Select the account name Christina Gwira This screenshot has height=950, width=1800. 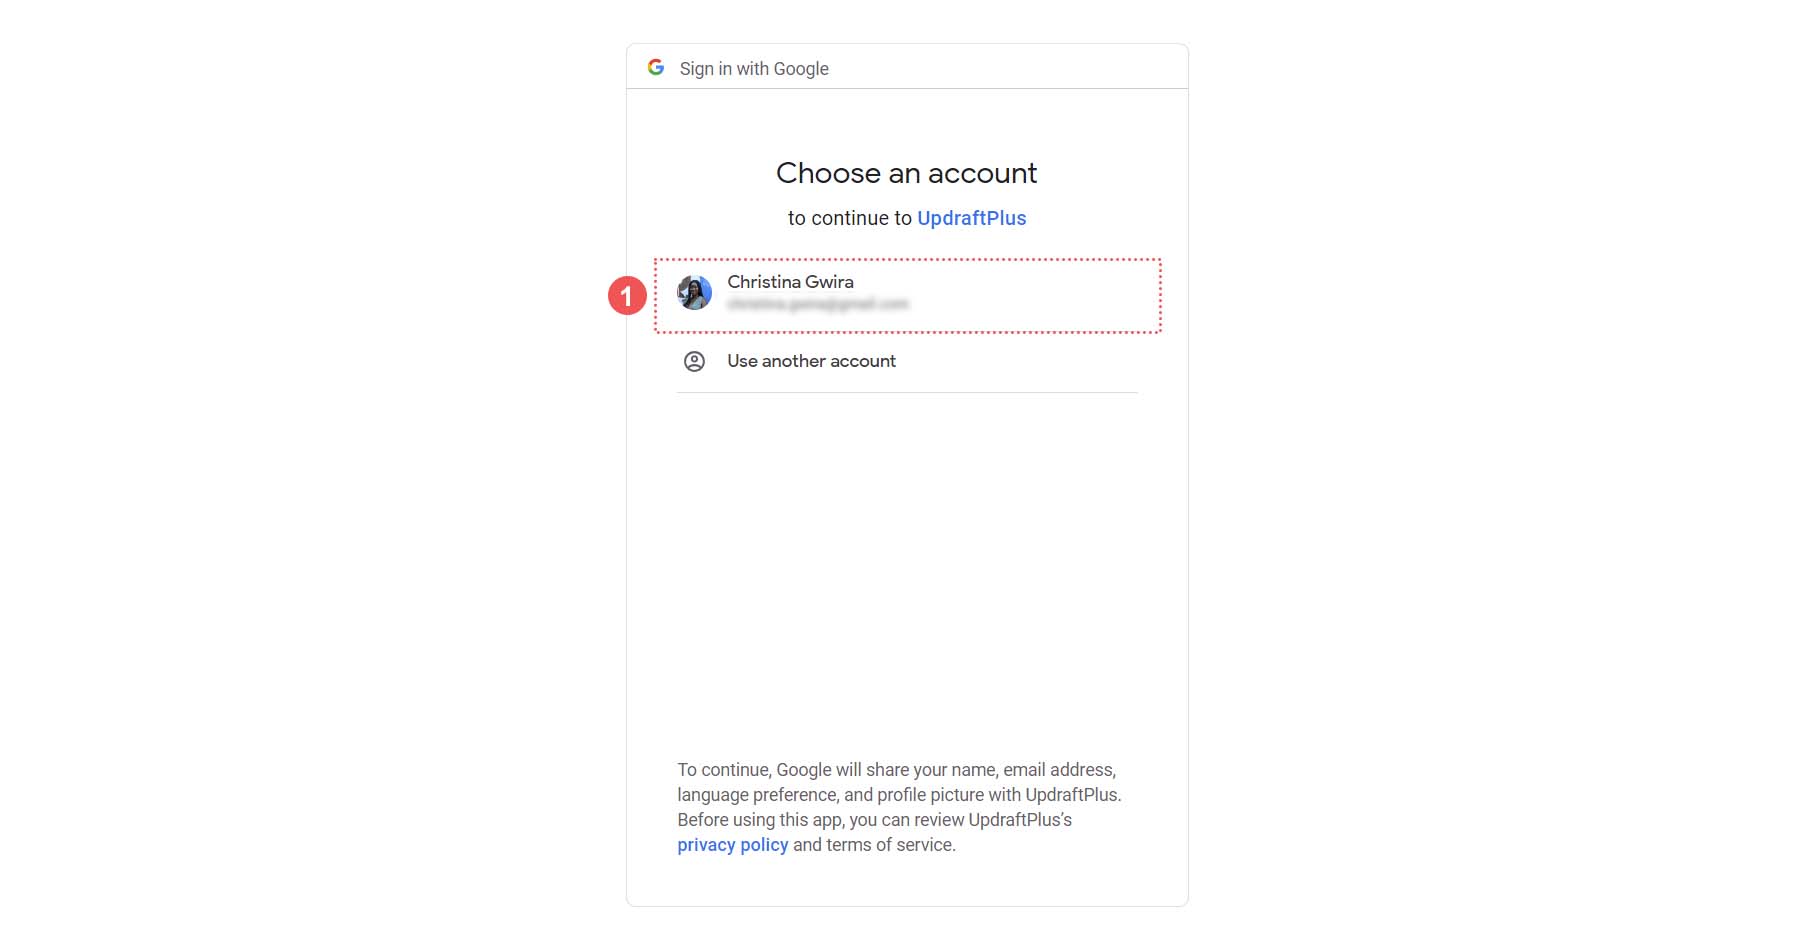(x=790, y=281)
